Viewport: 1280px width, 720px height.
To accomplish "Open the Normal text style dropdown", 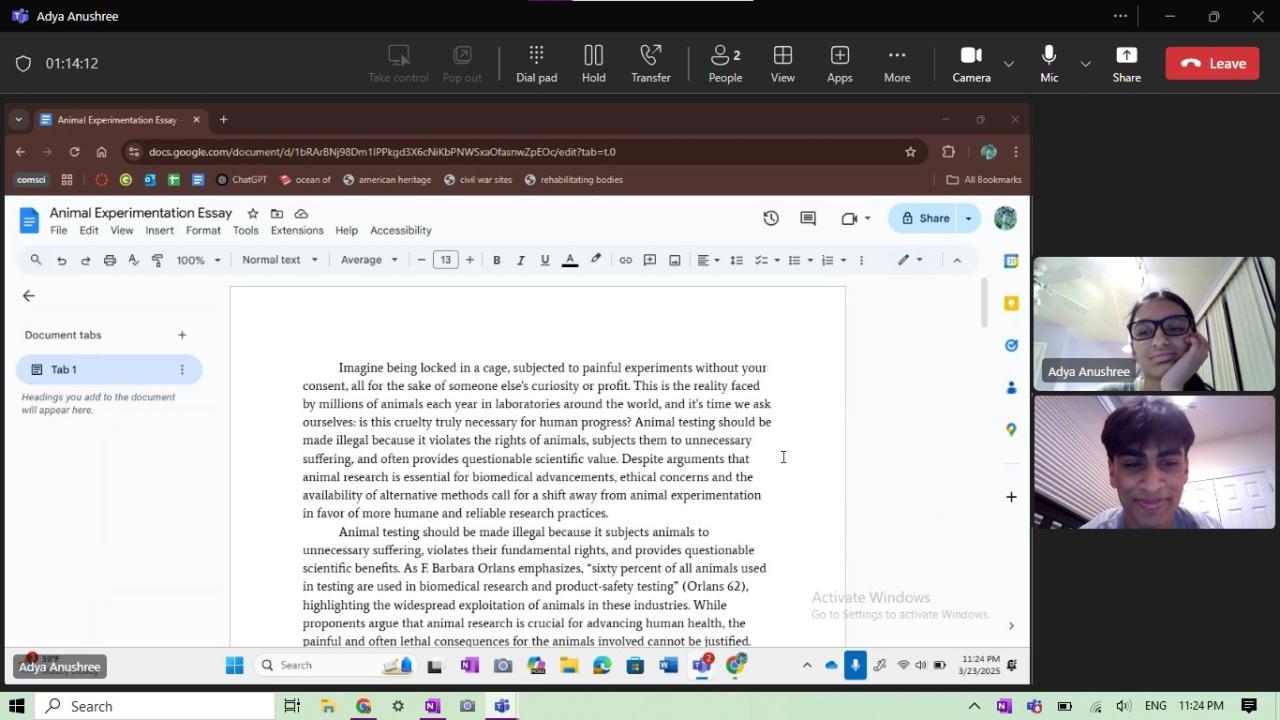I will point(279,260).
